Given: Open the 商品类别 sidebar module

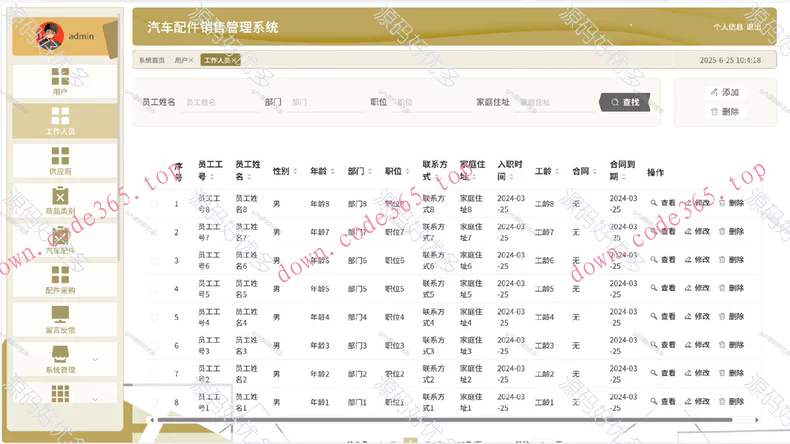Looking at the screenshot, I should (65, 201).
